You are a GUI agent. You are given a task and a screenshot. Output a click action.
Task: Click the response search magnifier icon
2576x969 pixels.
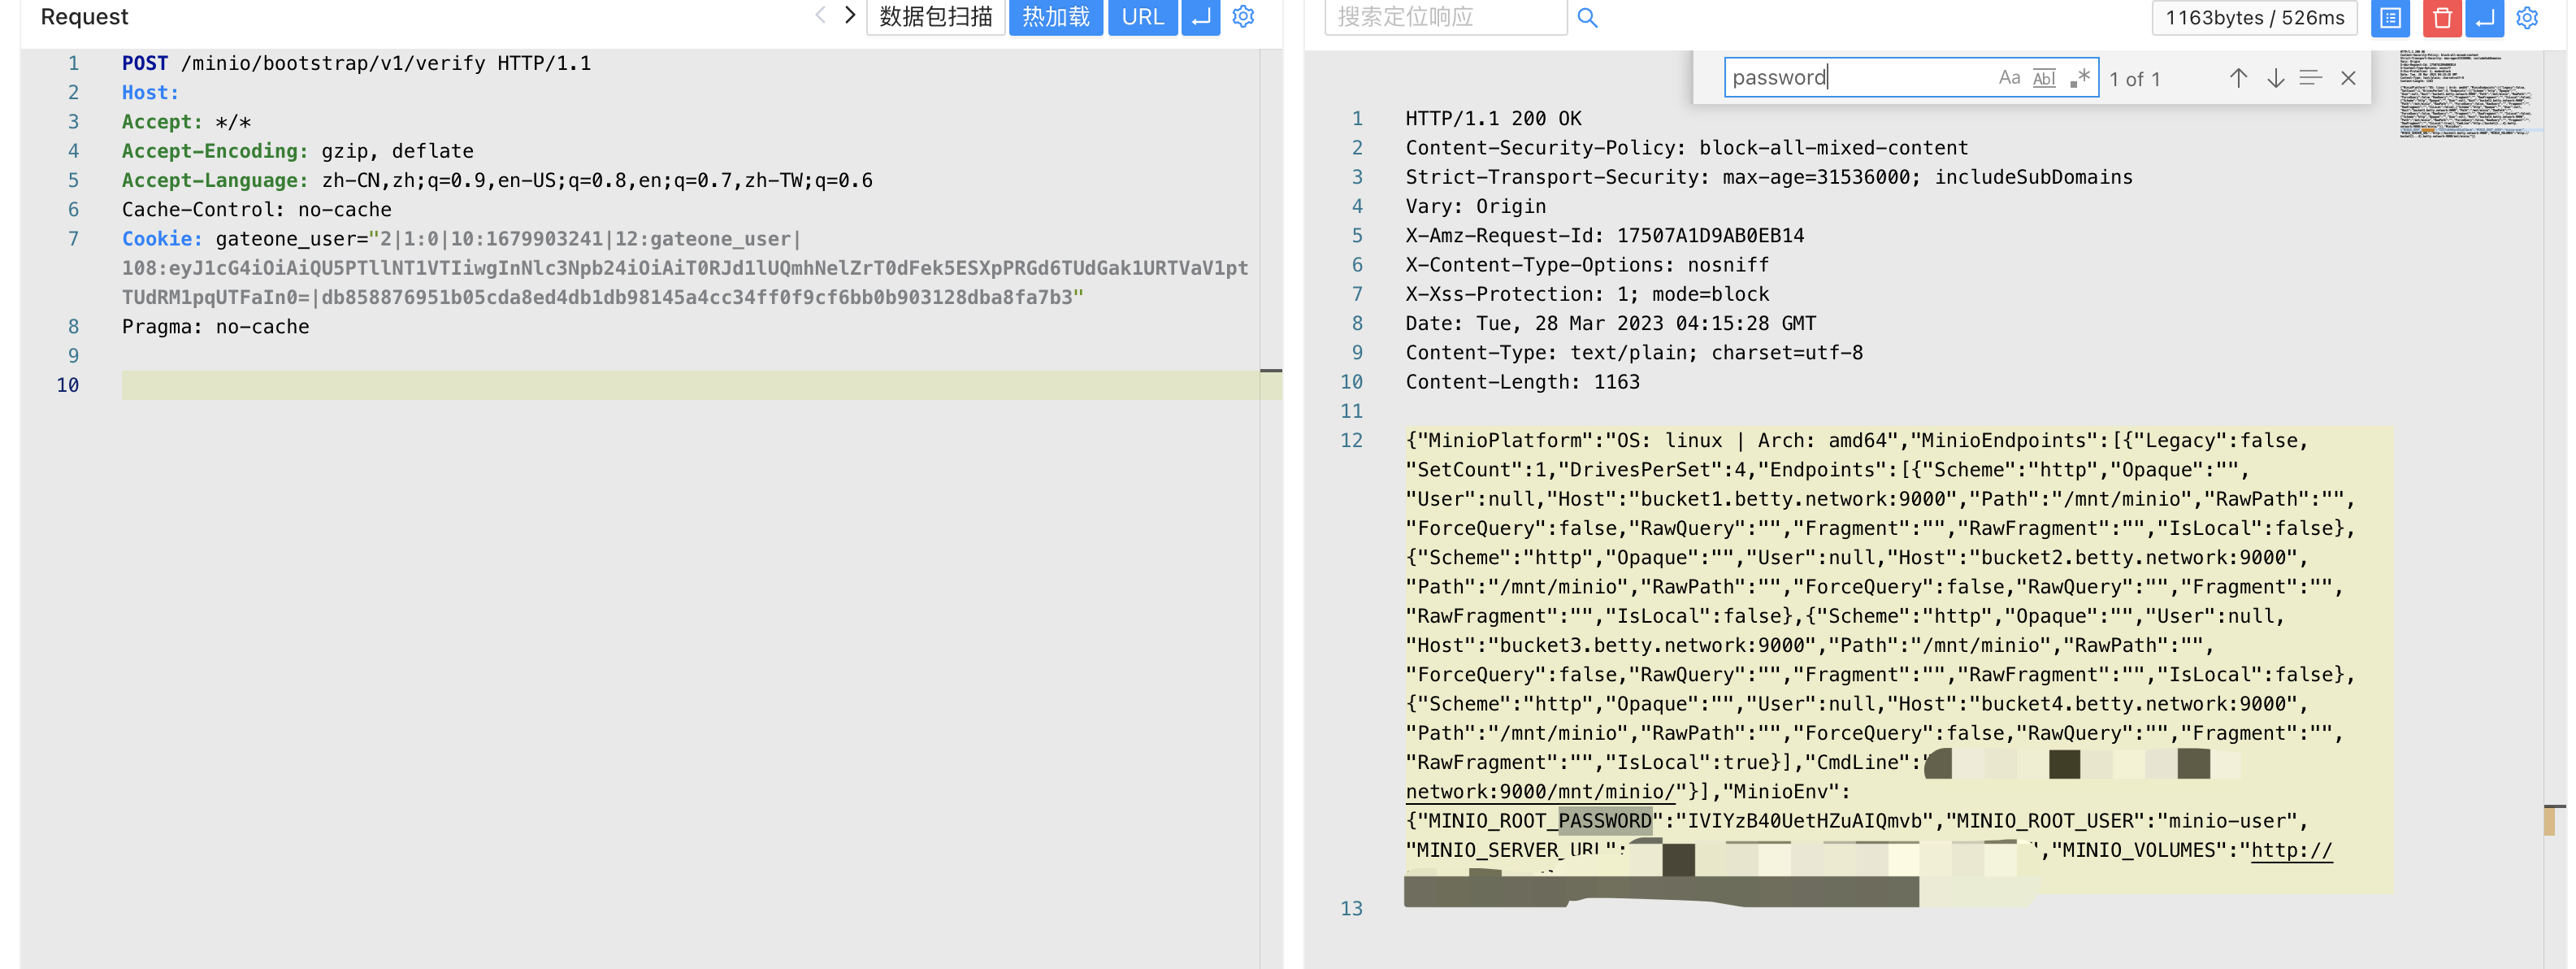coord(1587,17)
